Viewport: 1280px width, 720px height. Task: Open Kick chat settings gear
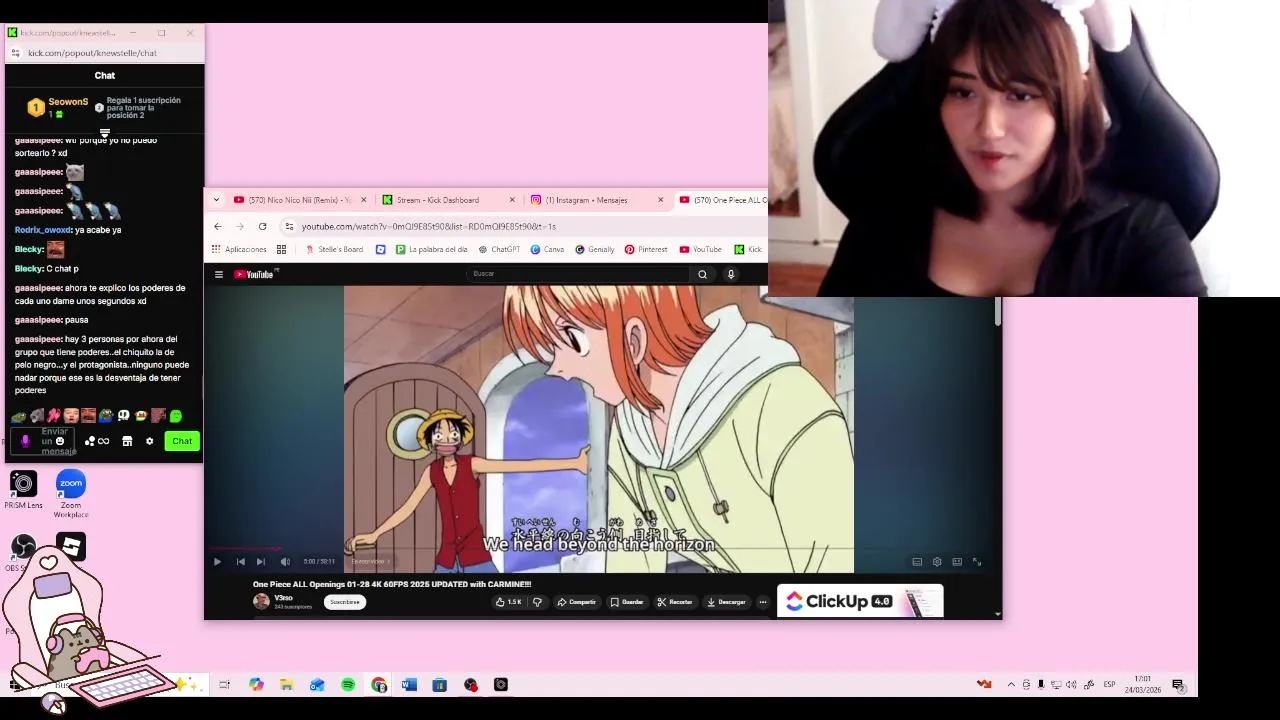pos(150,441)
